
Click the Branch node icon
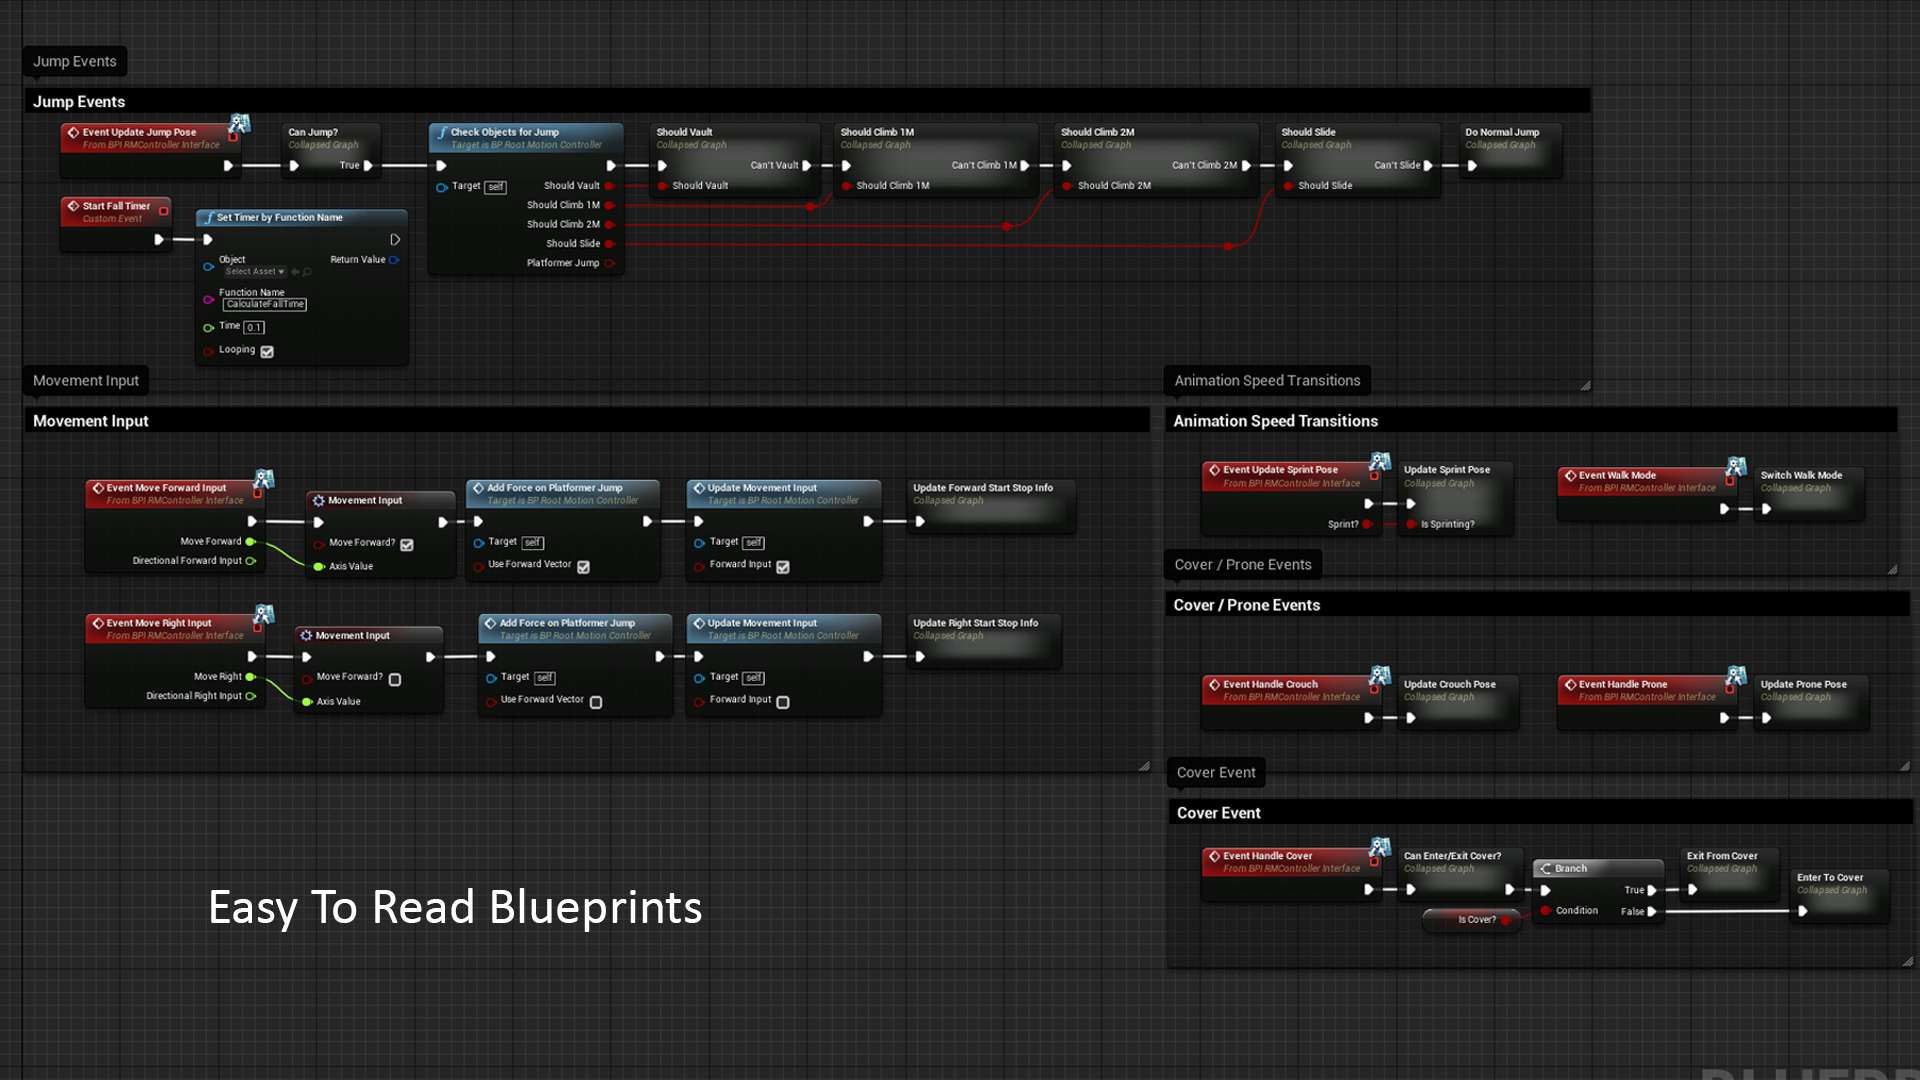[x=1546, y=868]
